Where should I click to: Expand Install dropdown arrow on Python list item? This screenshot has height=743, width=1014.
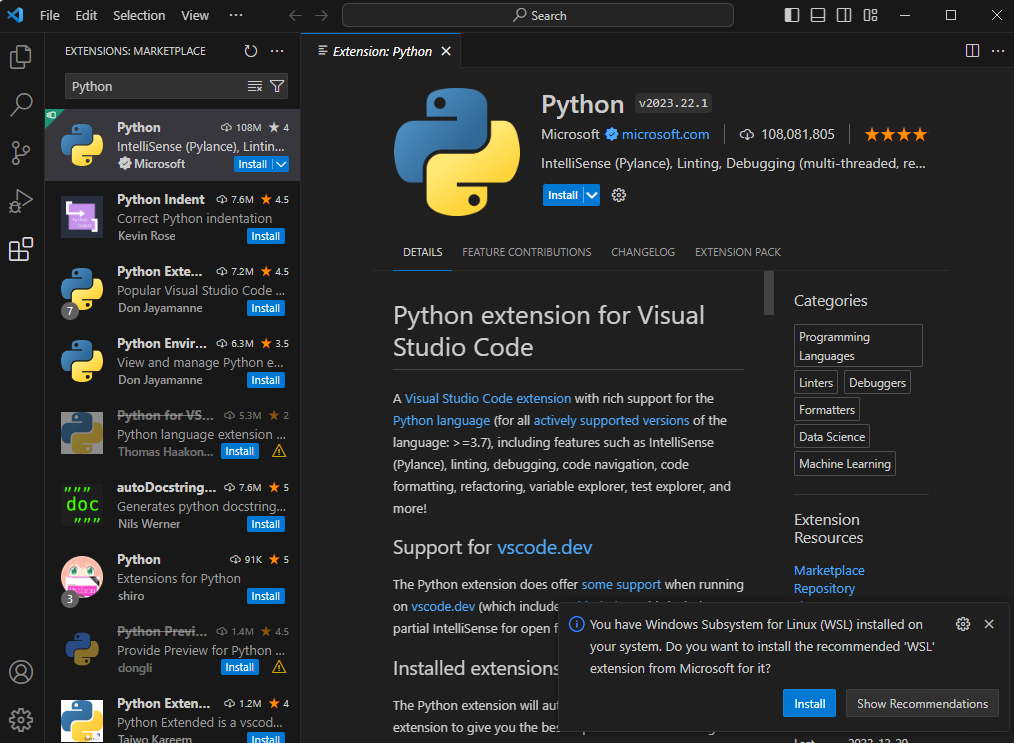click(281, 164)
